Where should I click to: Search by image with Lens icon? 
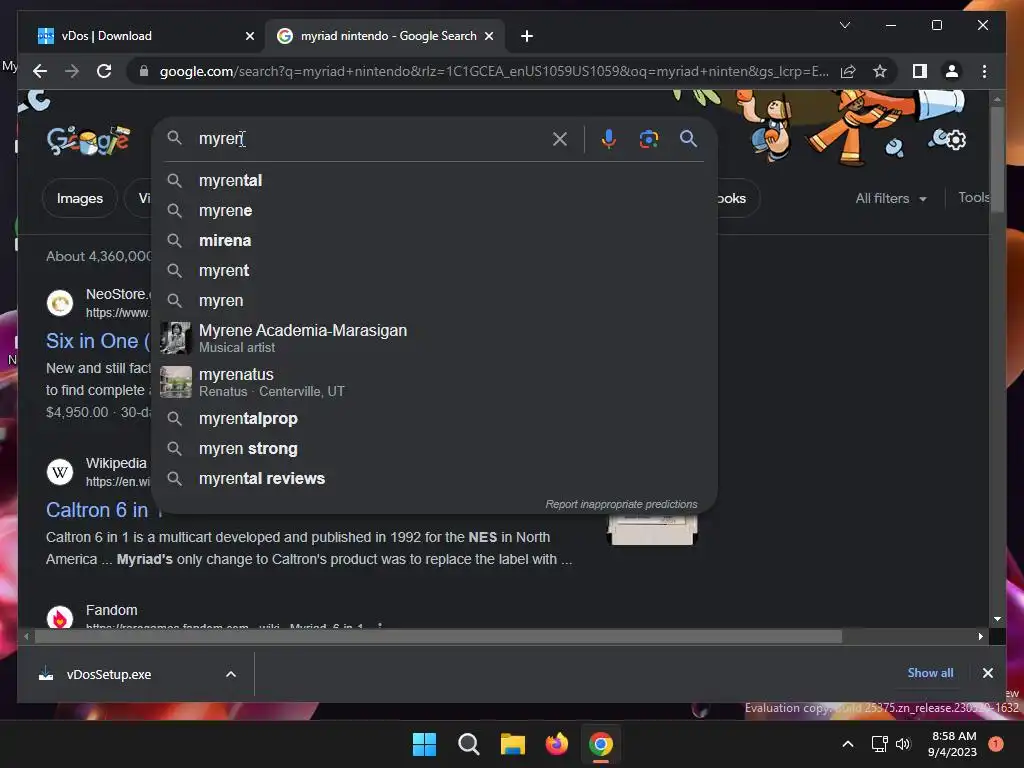pos(648,138)
